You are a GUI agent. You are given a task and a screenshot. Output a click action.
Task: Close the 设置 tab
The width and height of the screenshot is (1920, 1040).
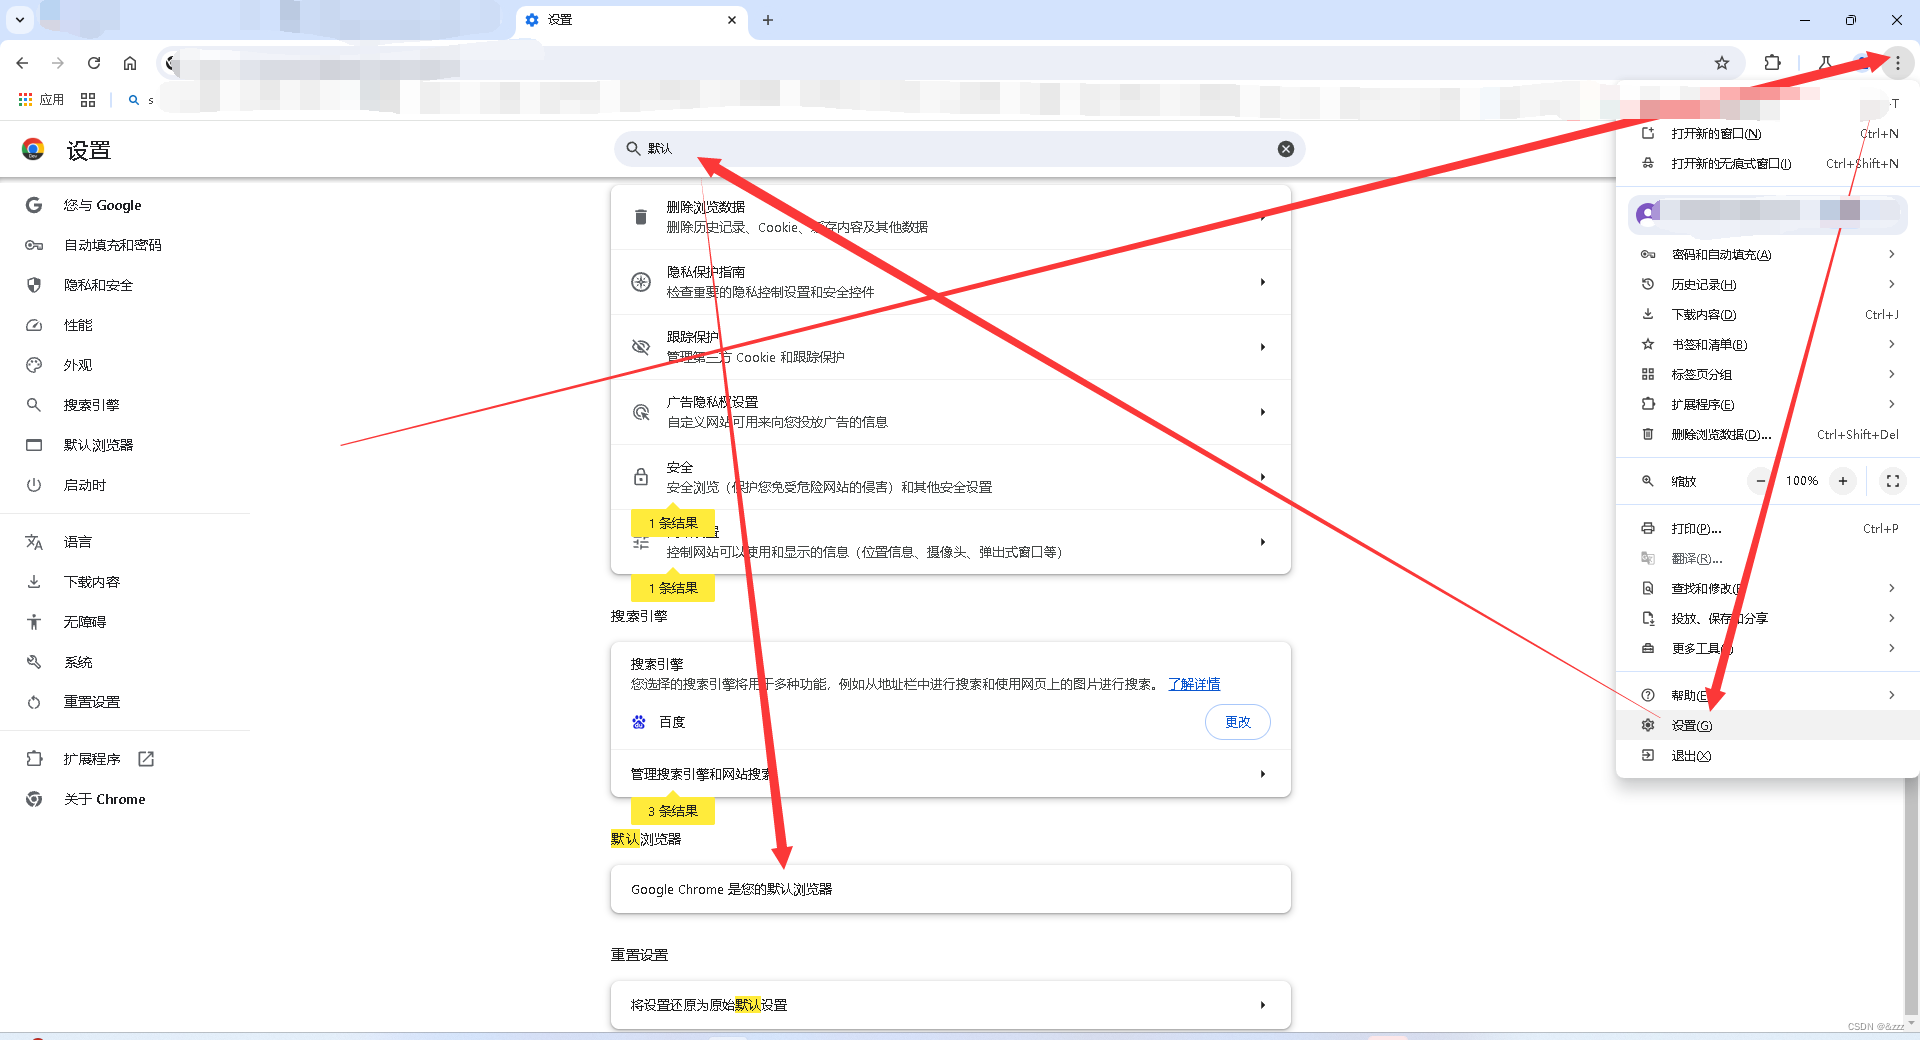point(732,20)
